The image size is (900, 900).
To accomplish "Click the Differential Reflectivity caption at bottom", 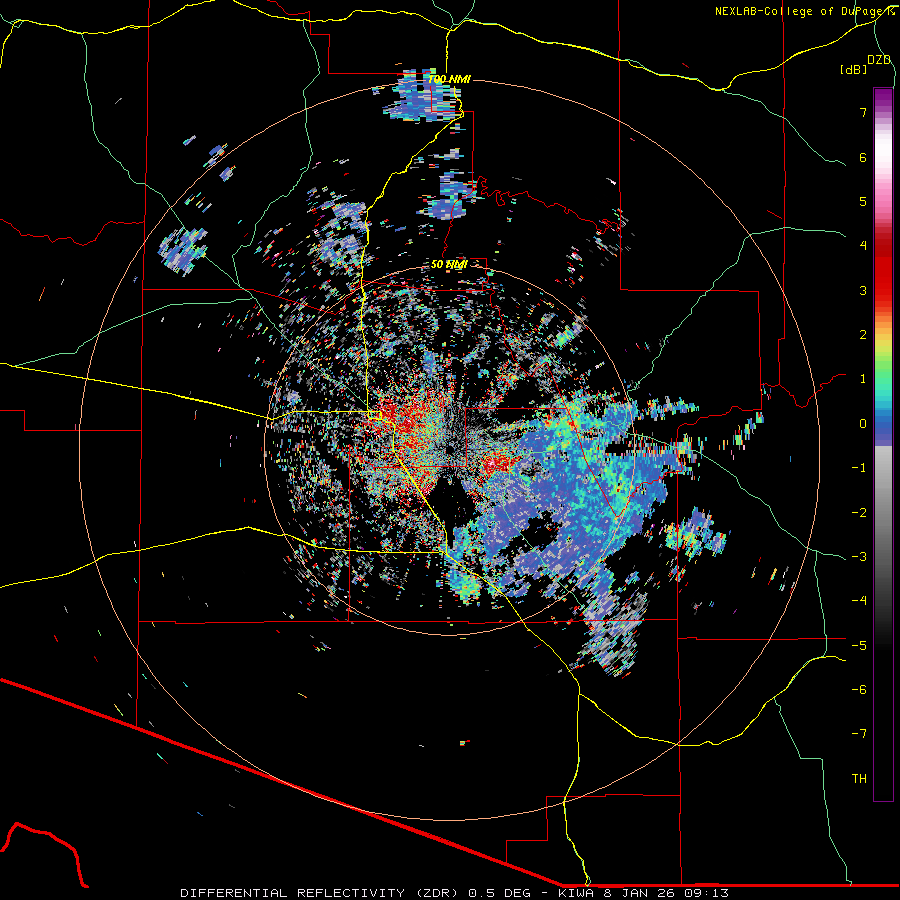I will click(x=454, y=893).
